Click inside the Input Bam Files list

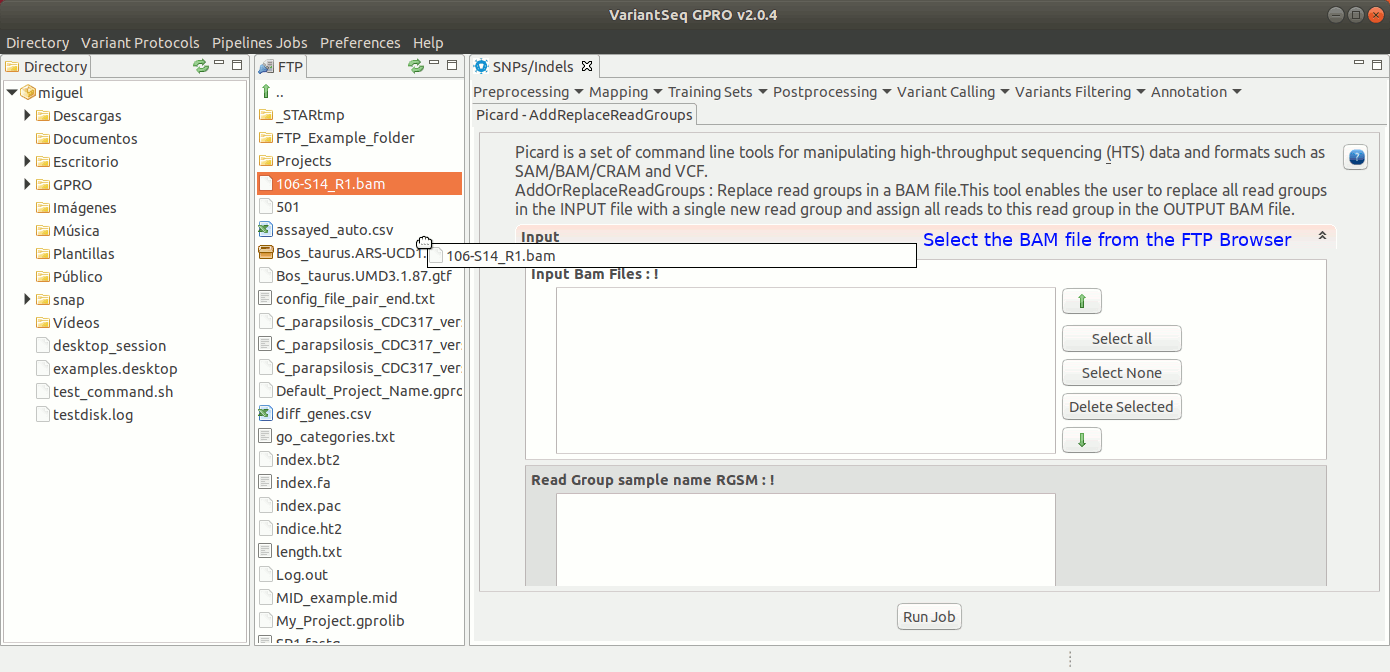pyautogui.click(x=805, y=370)
